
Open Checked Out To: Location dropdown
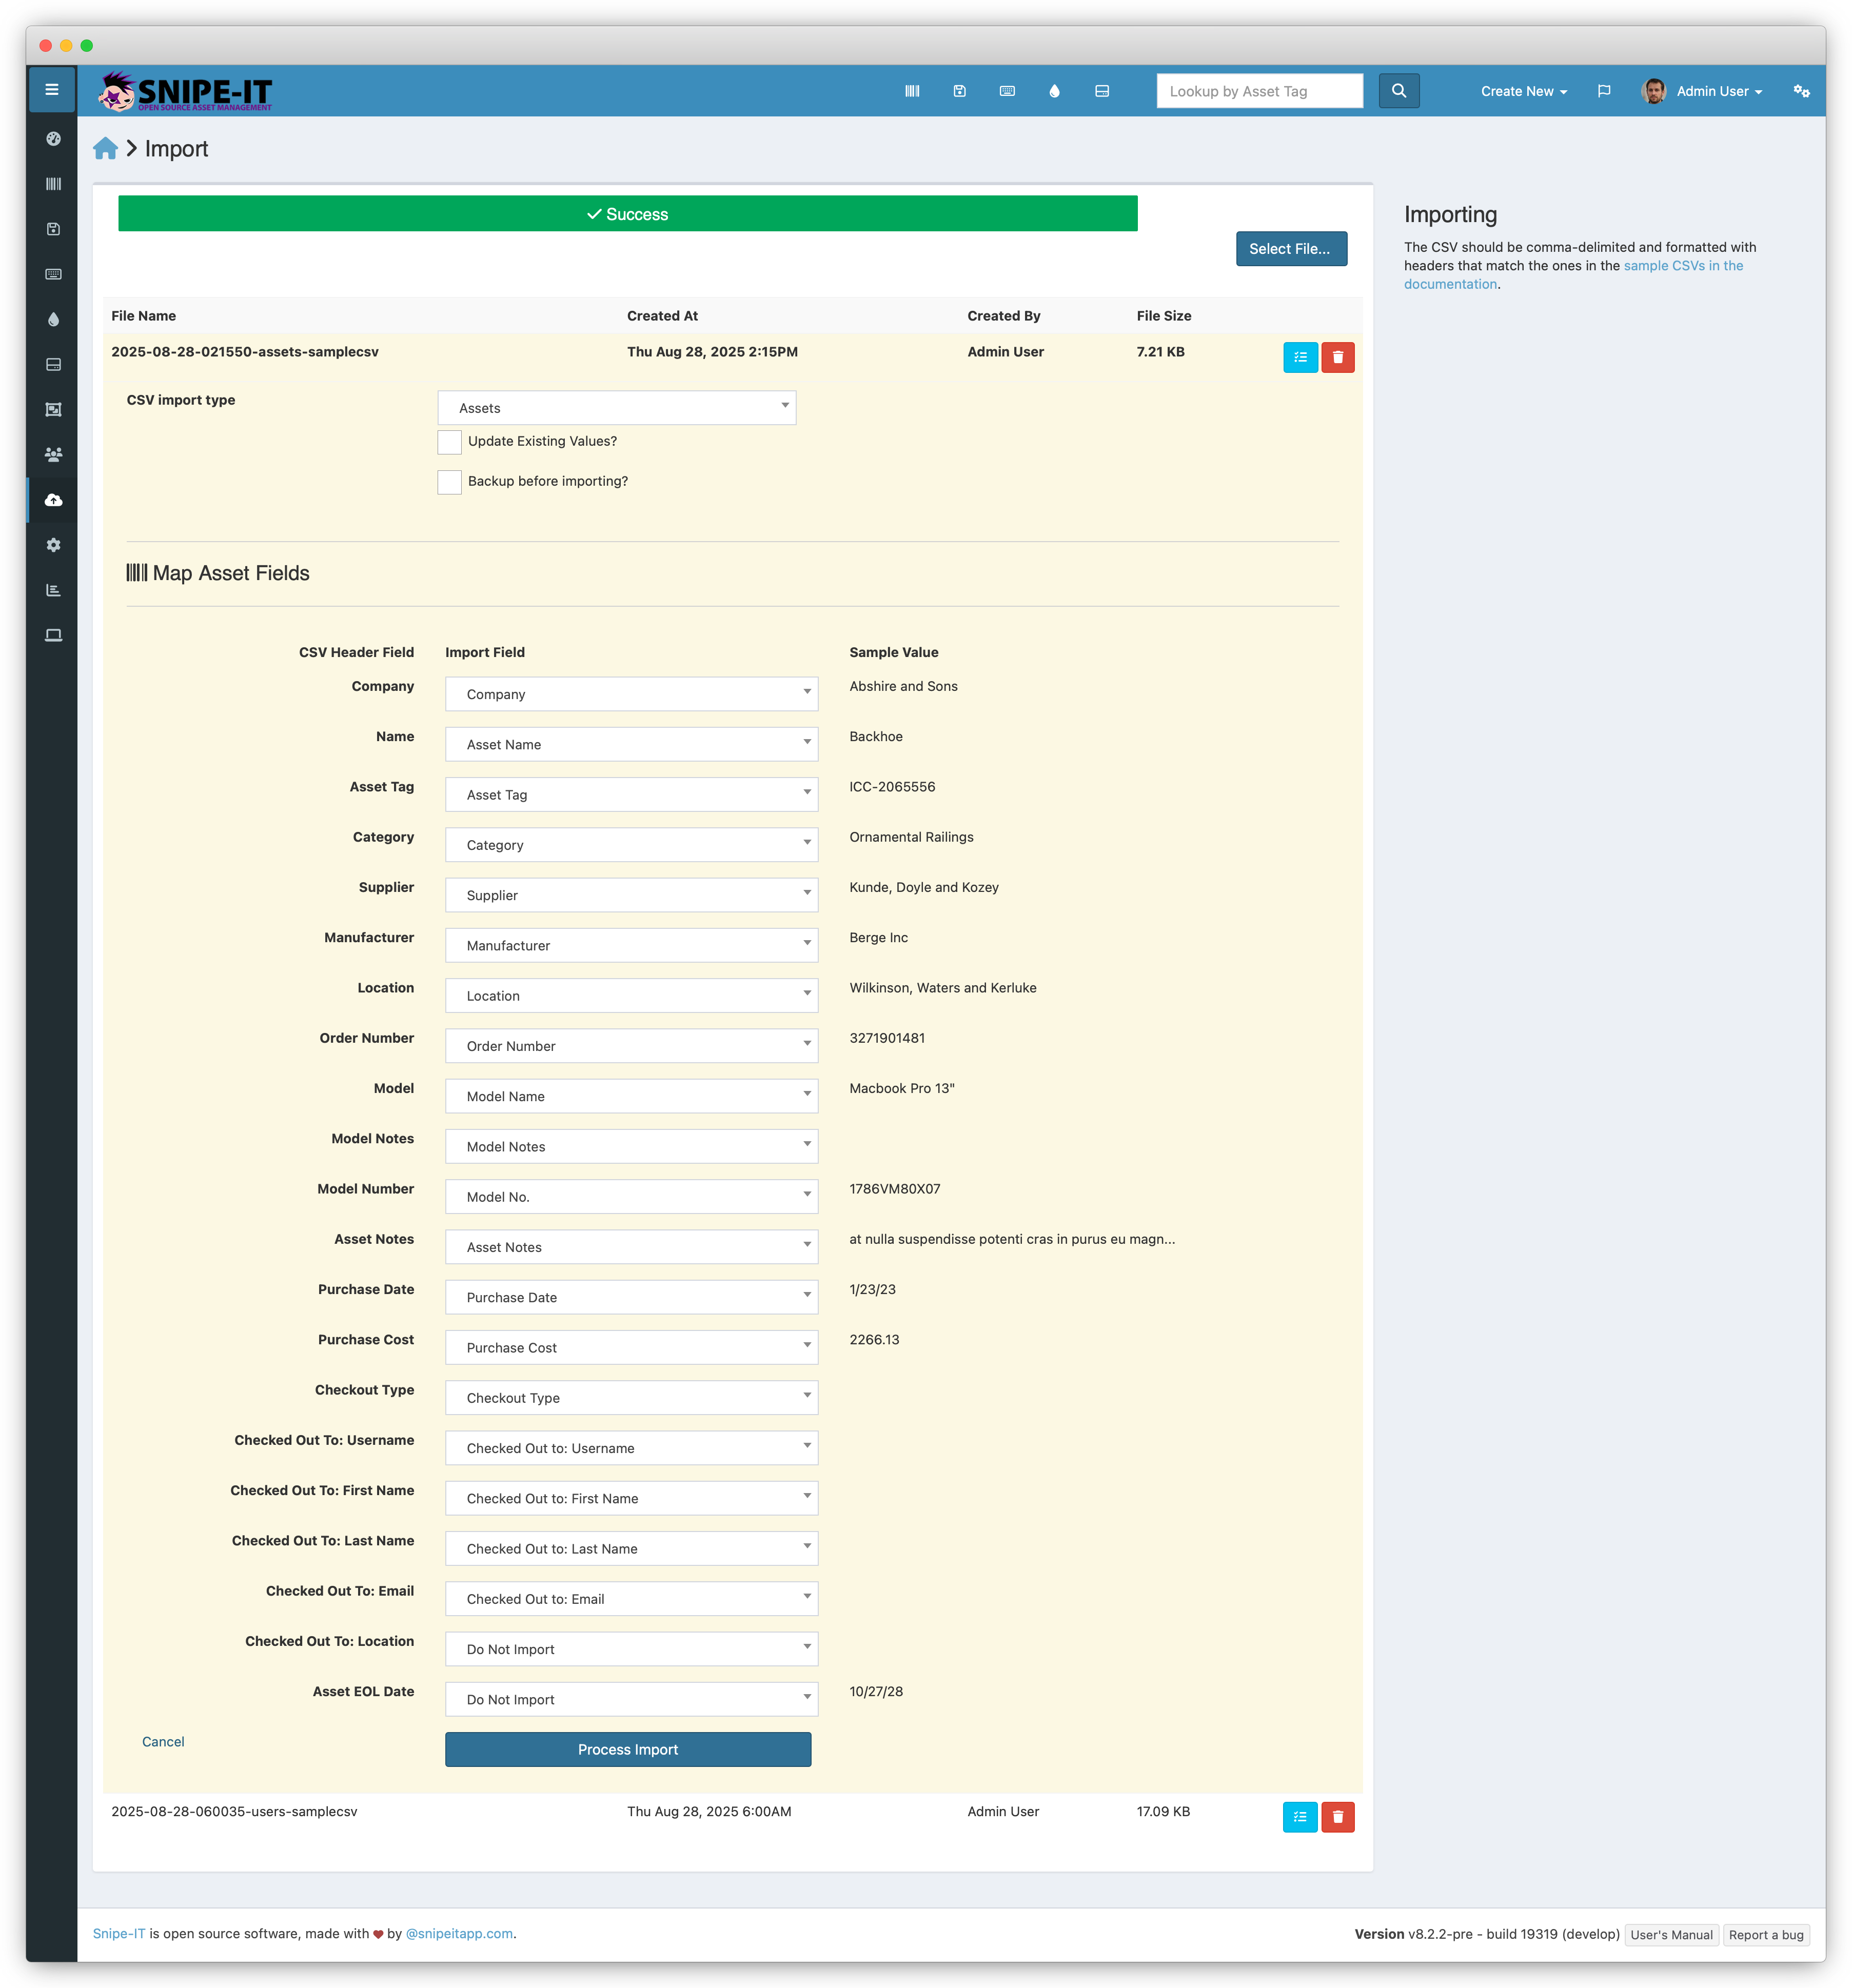point(631,1649)
